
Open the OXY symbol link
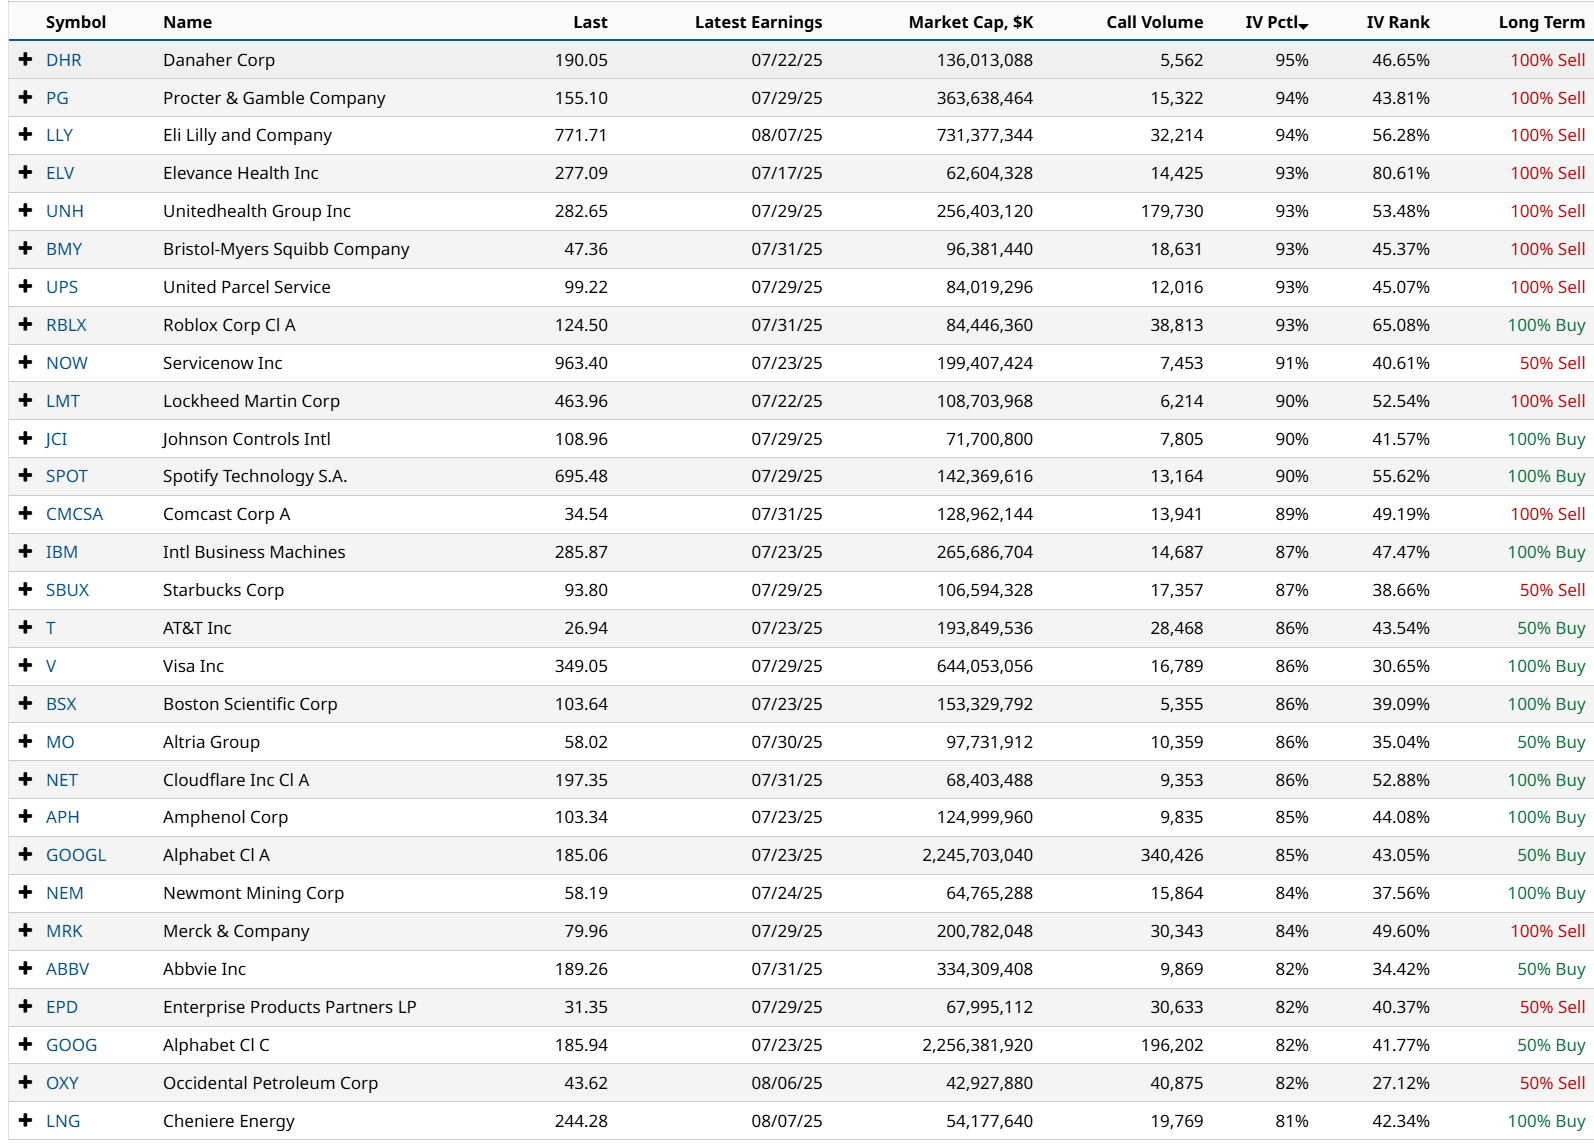coord(62,1083)
